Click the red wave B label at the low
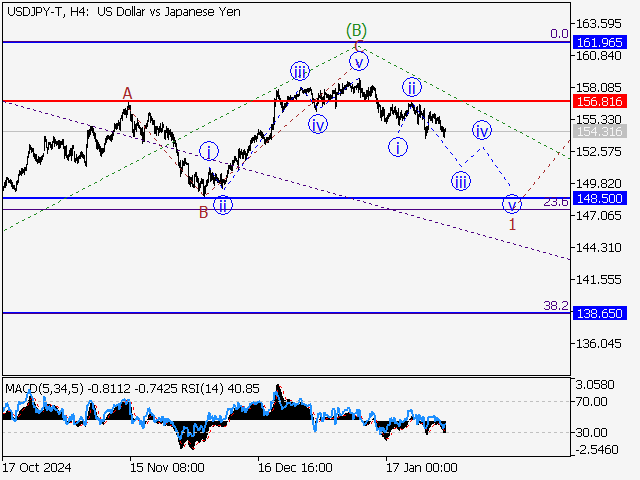The height and width of the screenshot is (480, 640). 203,211
